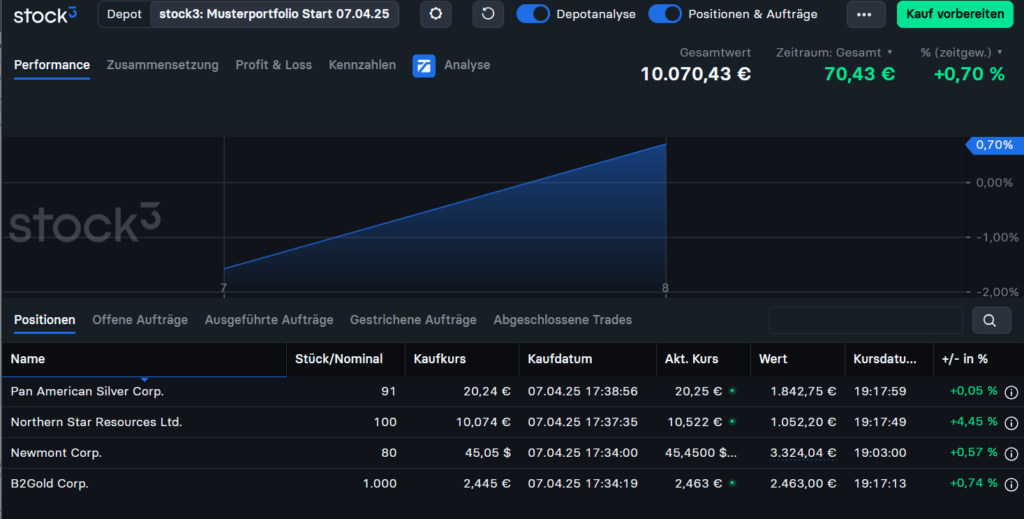This screenshot has width=1024, height=519.
Task: Switch to the Performance tab
Action: tap(52, 65)
